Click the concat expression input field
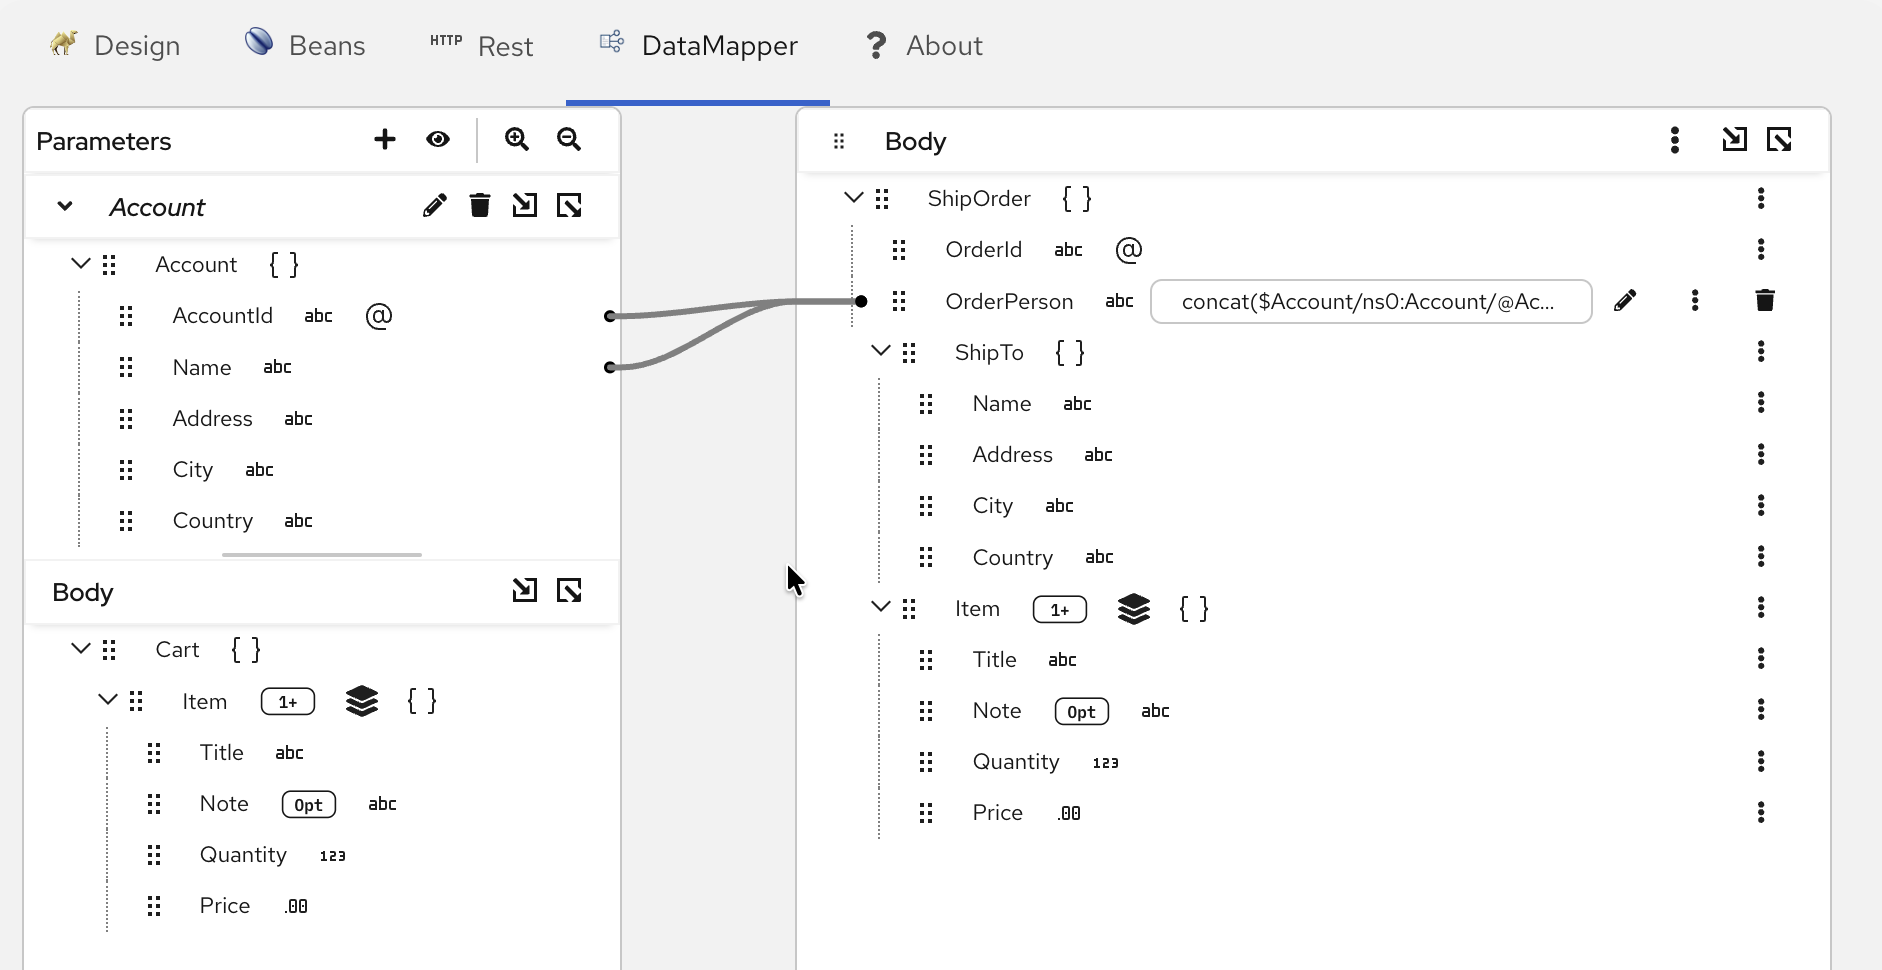 click(1370, 301)
